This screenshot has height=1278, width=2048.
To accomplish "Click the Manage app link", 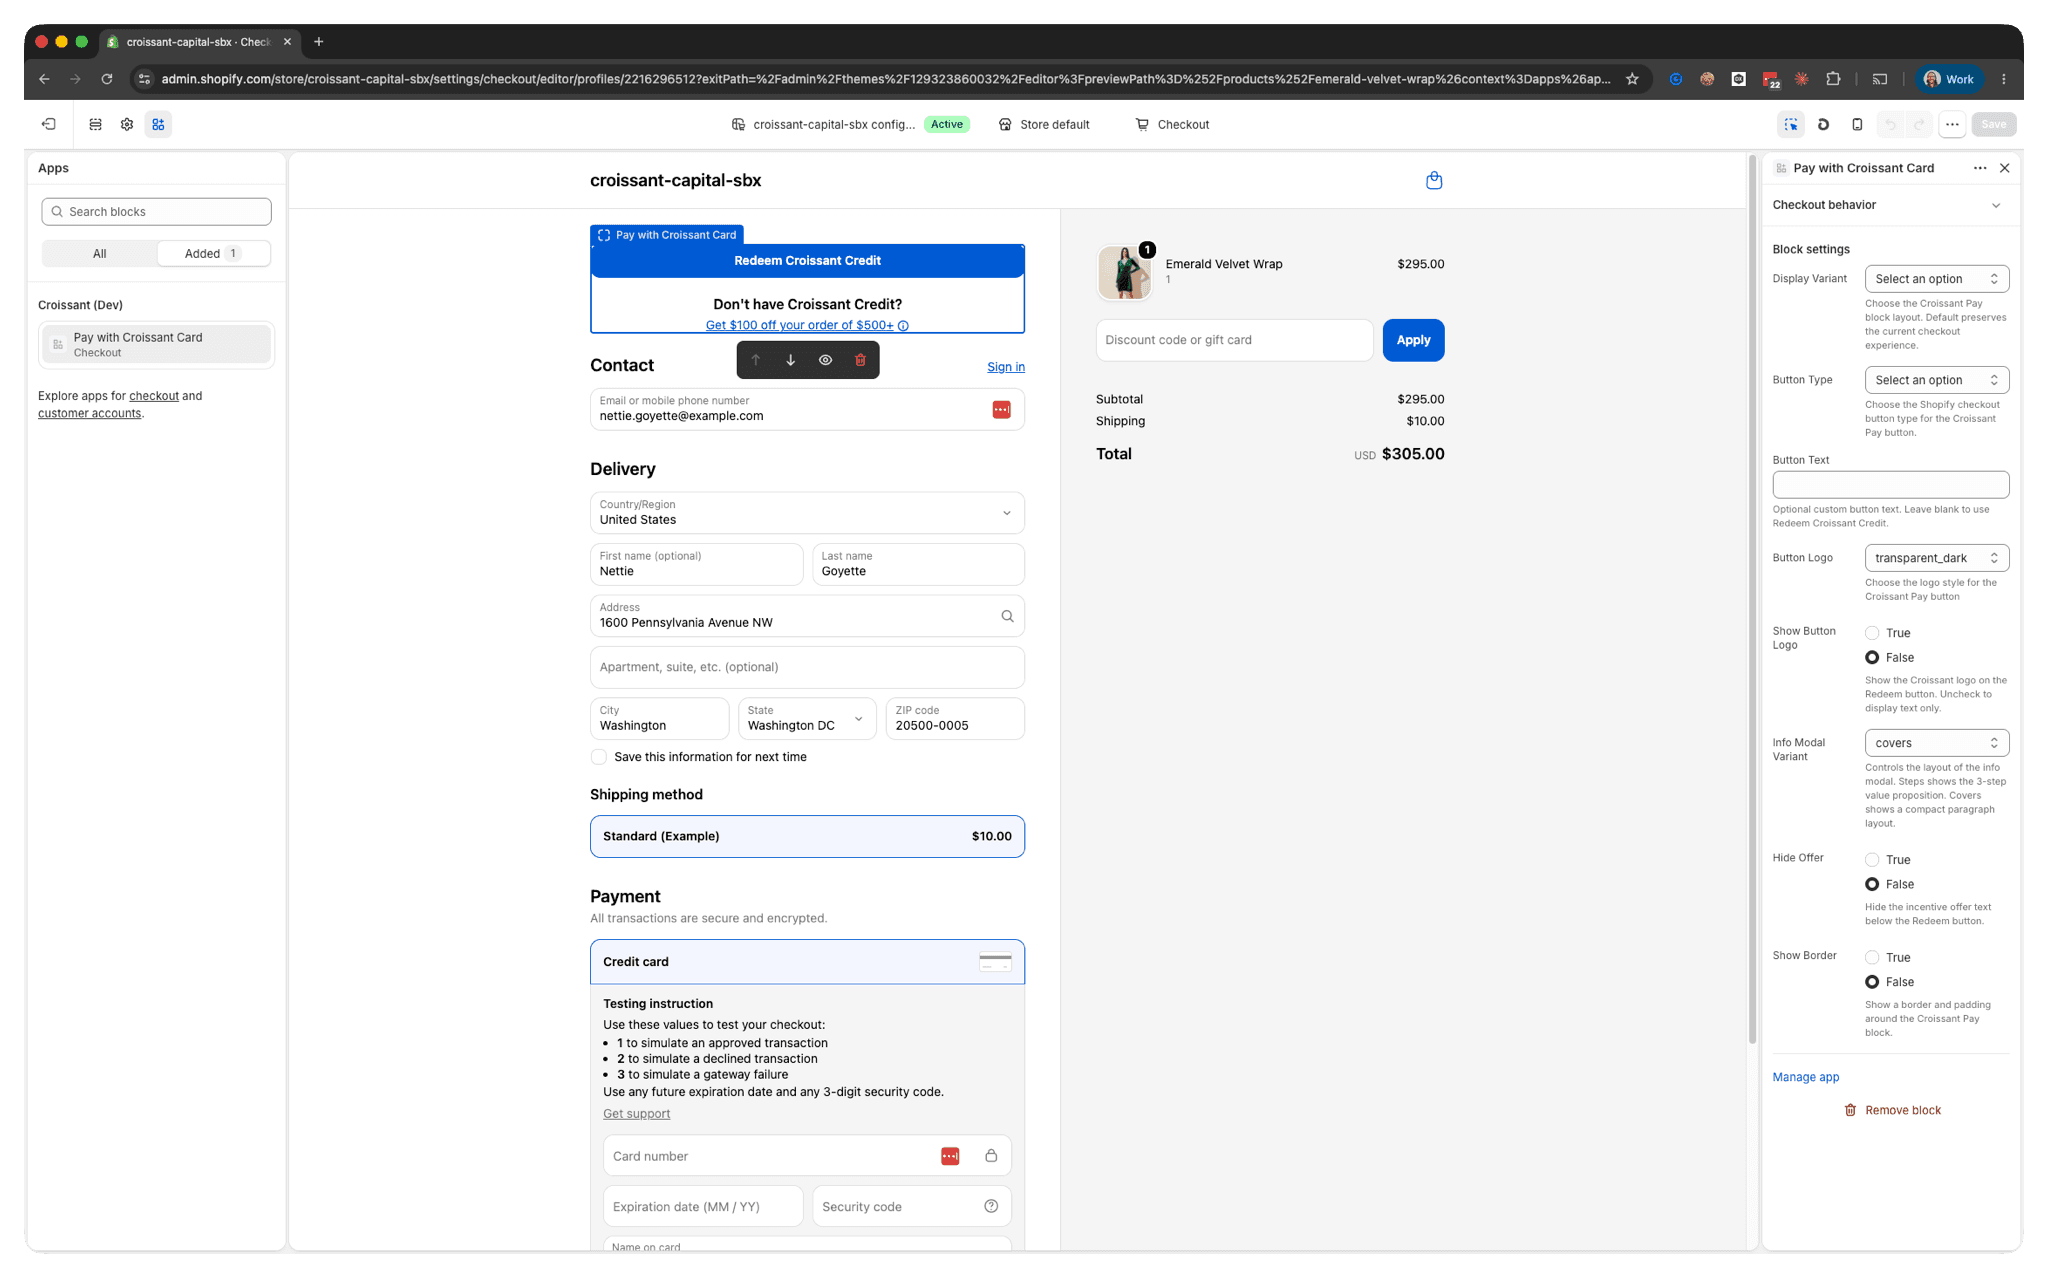I will 1805,1077.
